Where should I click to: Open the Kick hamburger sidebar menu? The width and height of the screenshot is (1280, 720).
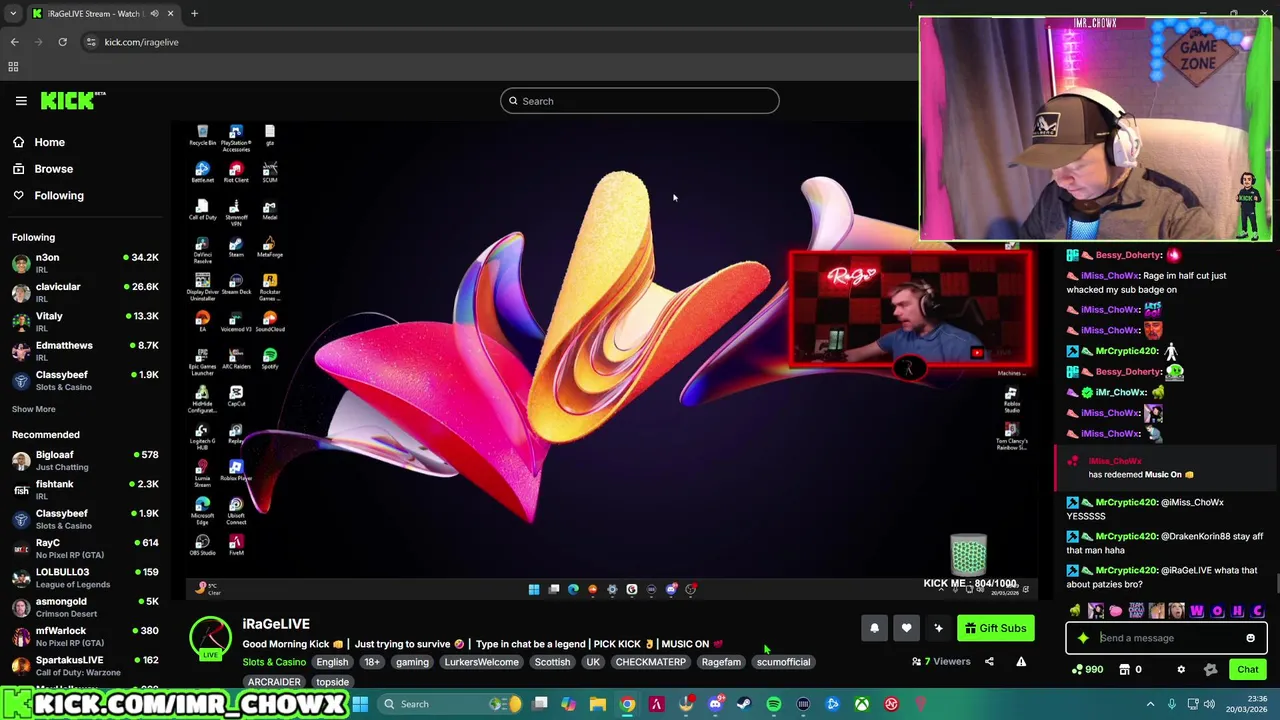(x=21, y=100)
